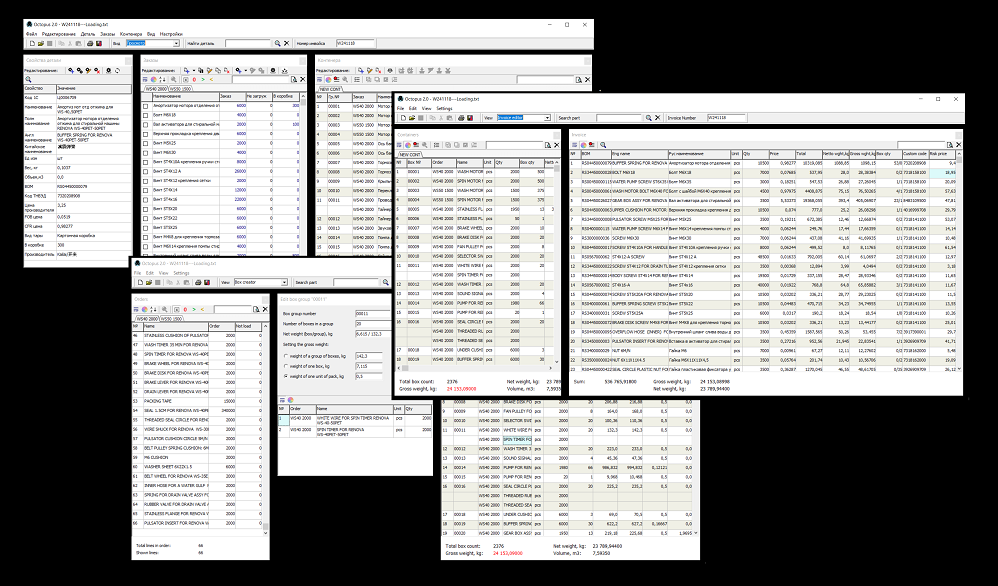Click the Найти деталь search input field
The image size is (998, 586).
[x=248, y=43]
